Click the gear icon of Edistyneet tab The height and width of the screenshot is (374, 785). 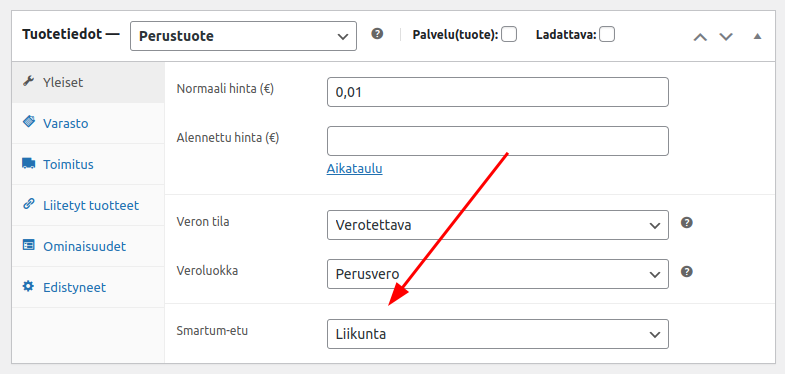(29, 286)
